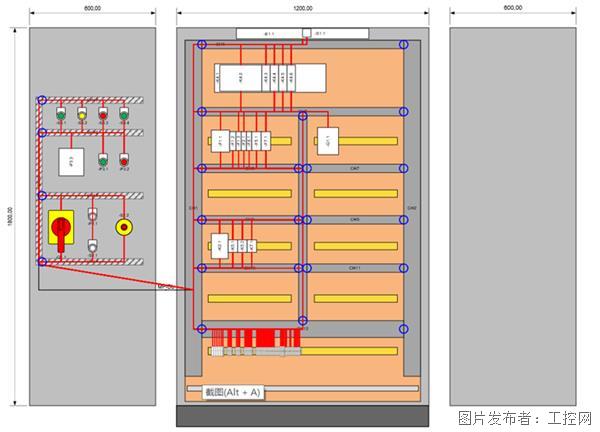Select the empty right-hand grey door panel

pyautogui.click(x=512, y=215)
